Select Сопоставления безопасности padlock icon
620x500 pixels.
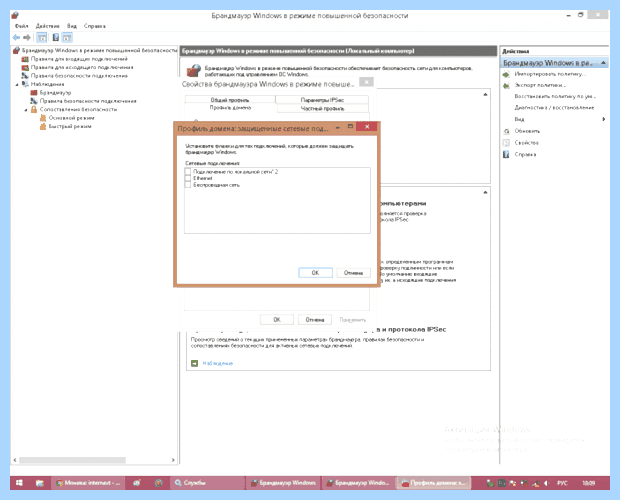coord(34,109)
